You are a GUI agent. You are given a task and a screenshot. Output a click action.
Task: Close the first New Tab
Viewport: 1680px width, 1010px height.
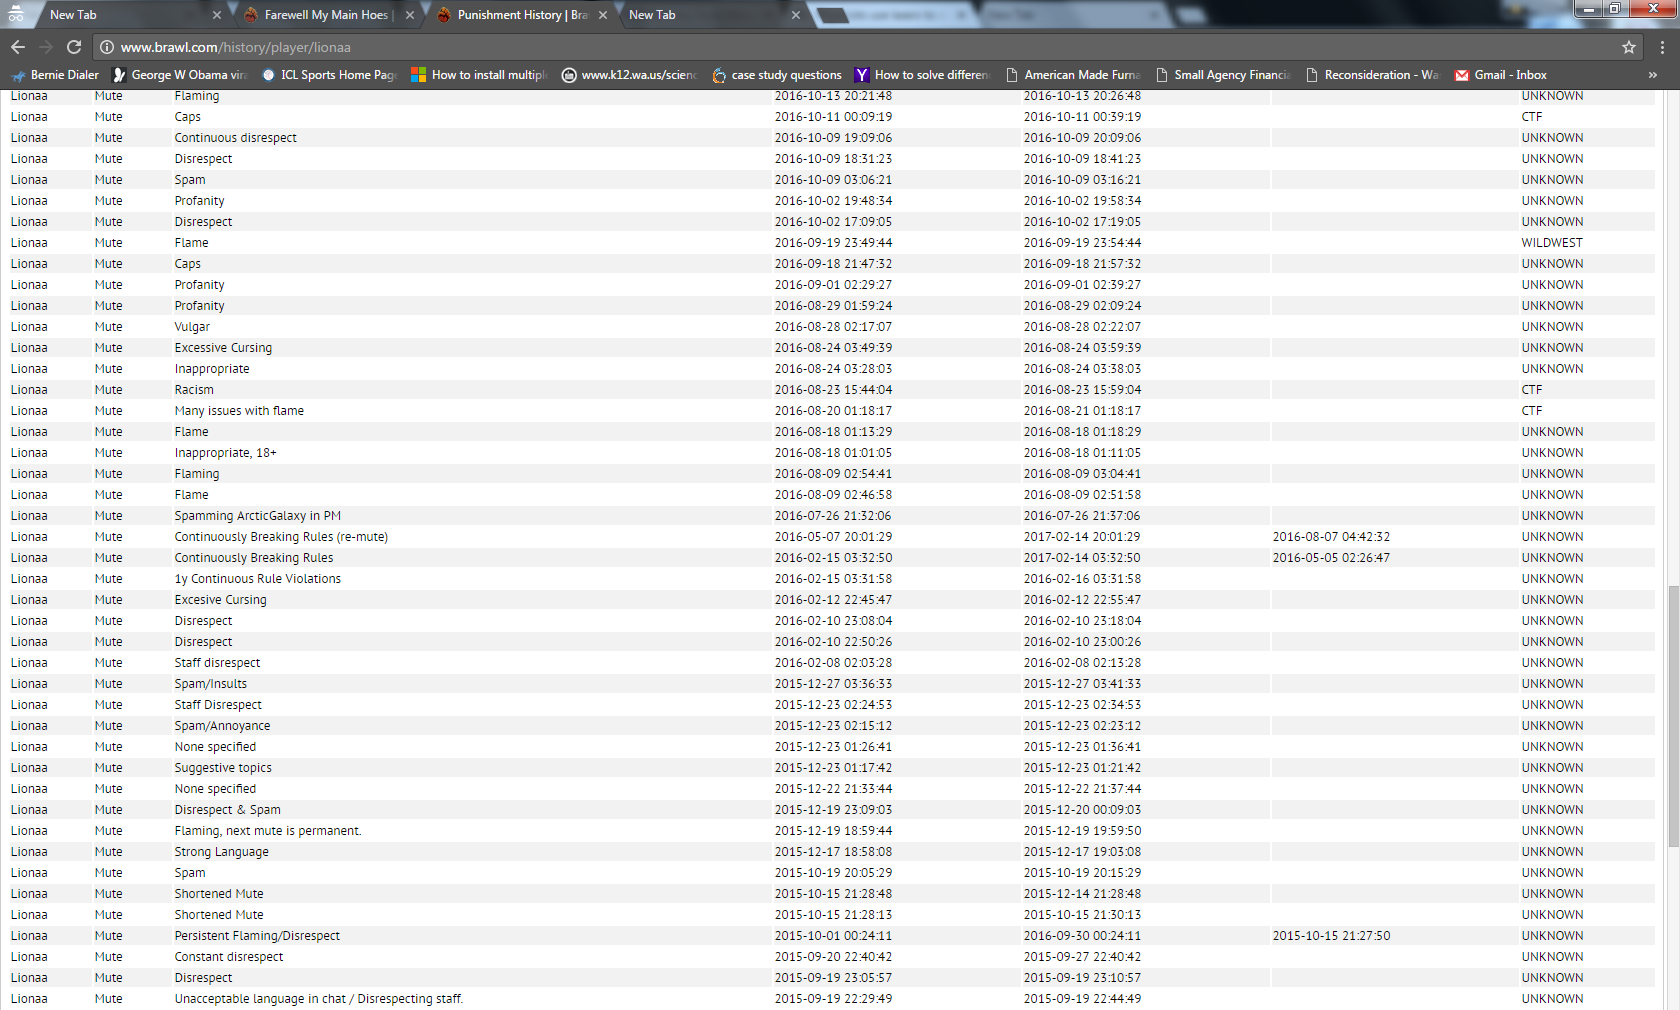[217, 15]
